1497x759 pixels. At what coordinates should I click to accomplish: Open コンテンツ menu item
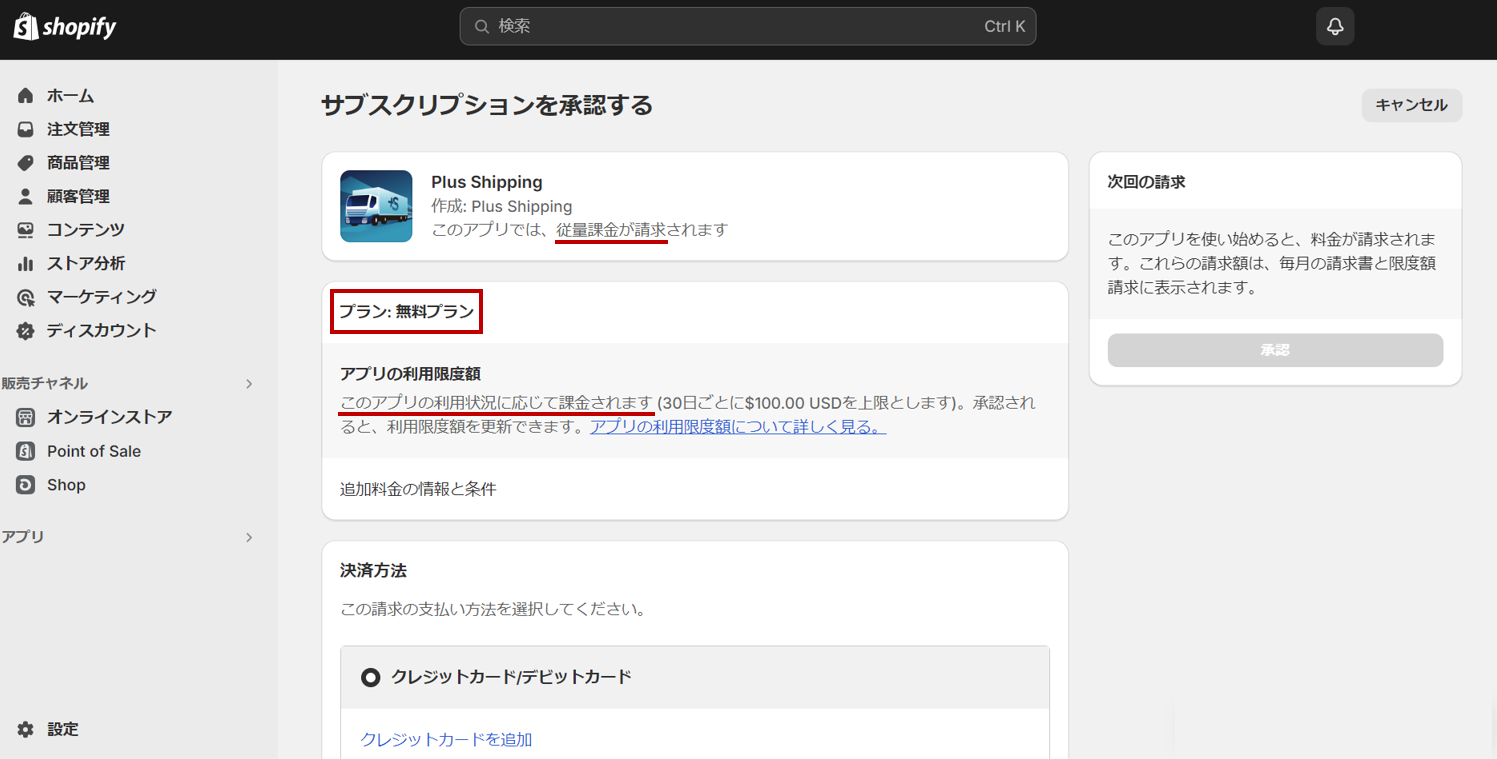tap(86, 230)
